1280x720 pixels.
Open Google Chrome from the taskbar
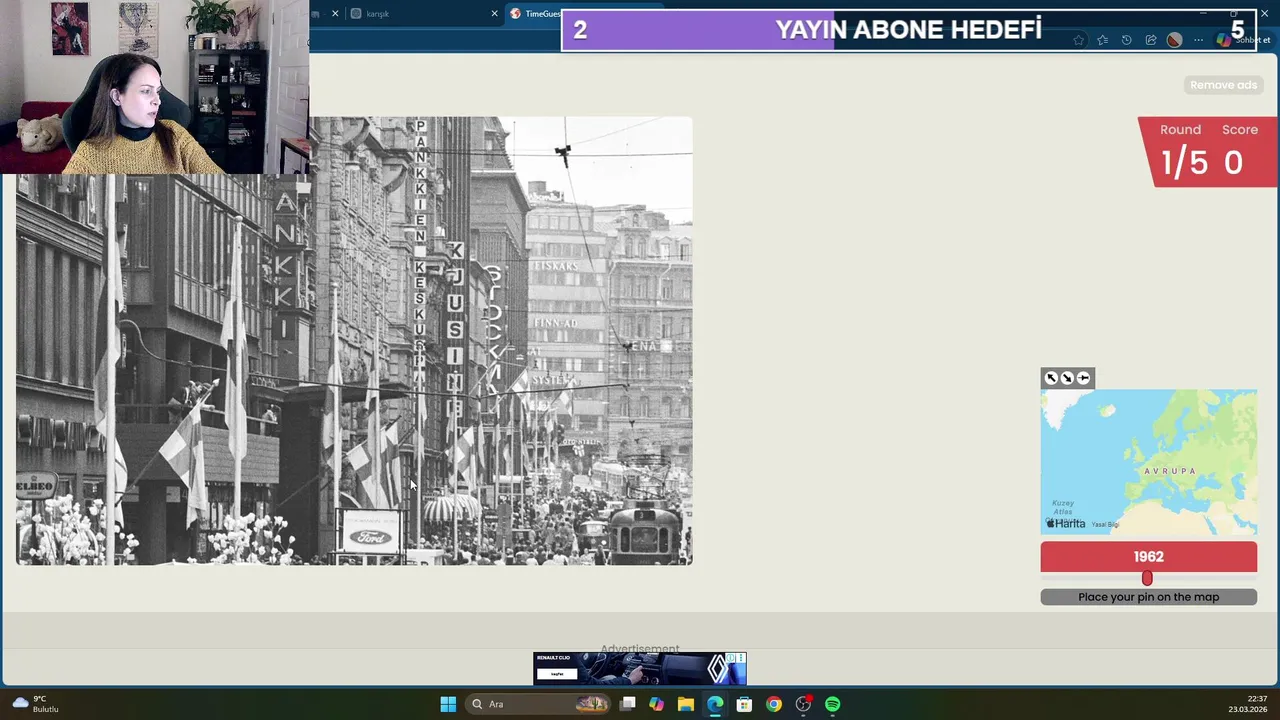click(774, 704)
